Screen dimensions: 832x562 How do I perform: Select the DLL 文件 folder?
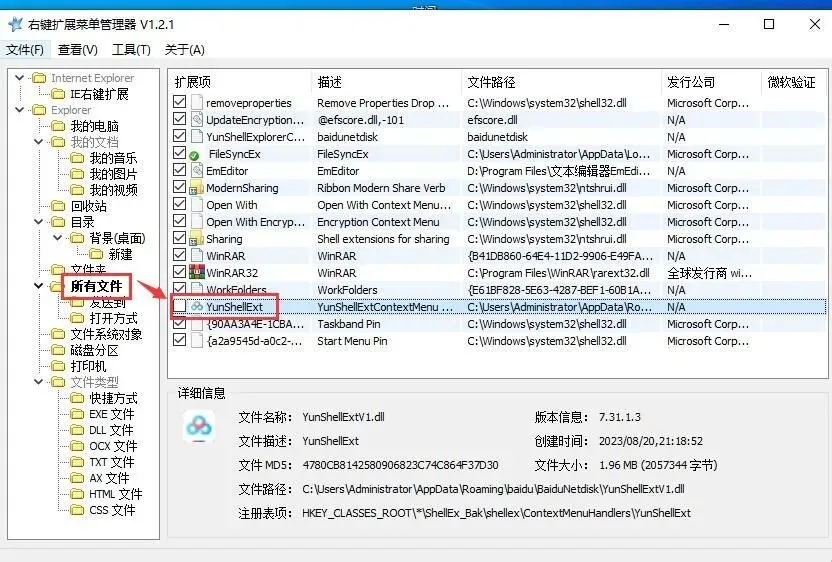coord(111,430)
